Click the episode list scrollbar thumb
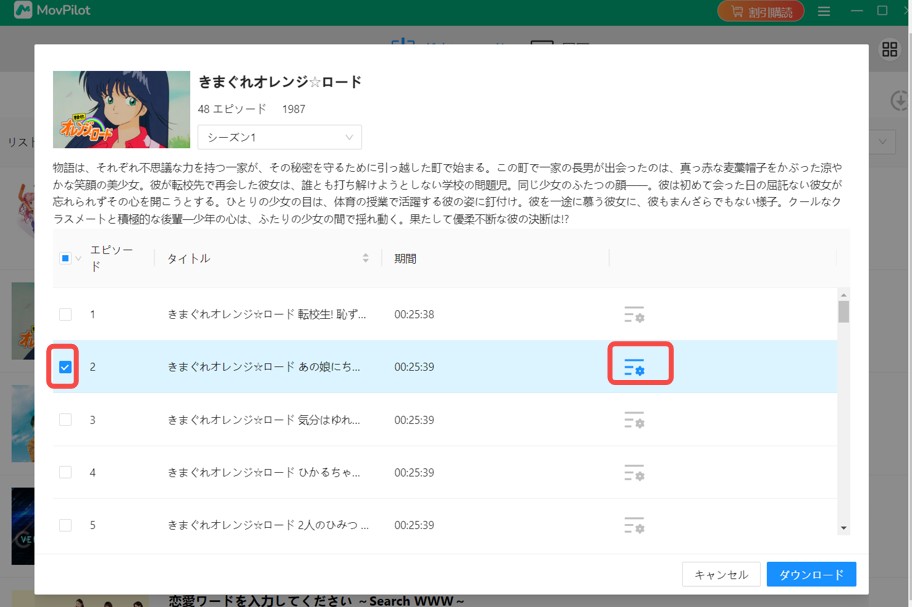 [x=843, y=312]
